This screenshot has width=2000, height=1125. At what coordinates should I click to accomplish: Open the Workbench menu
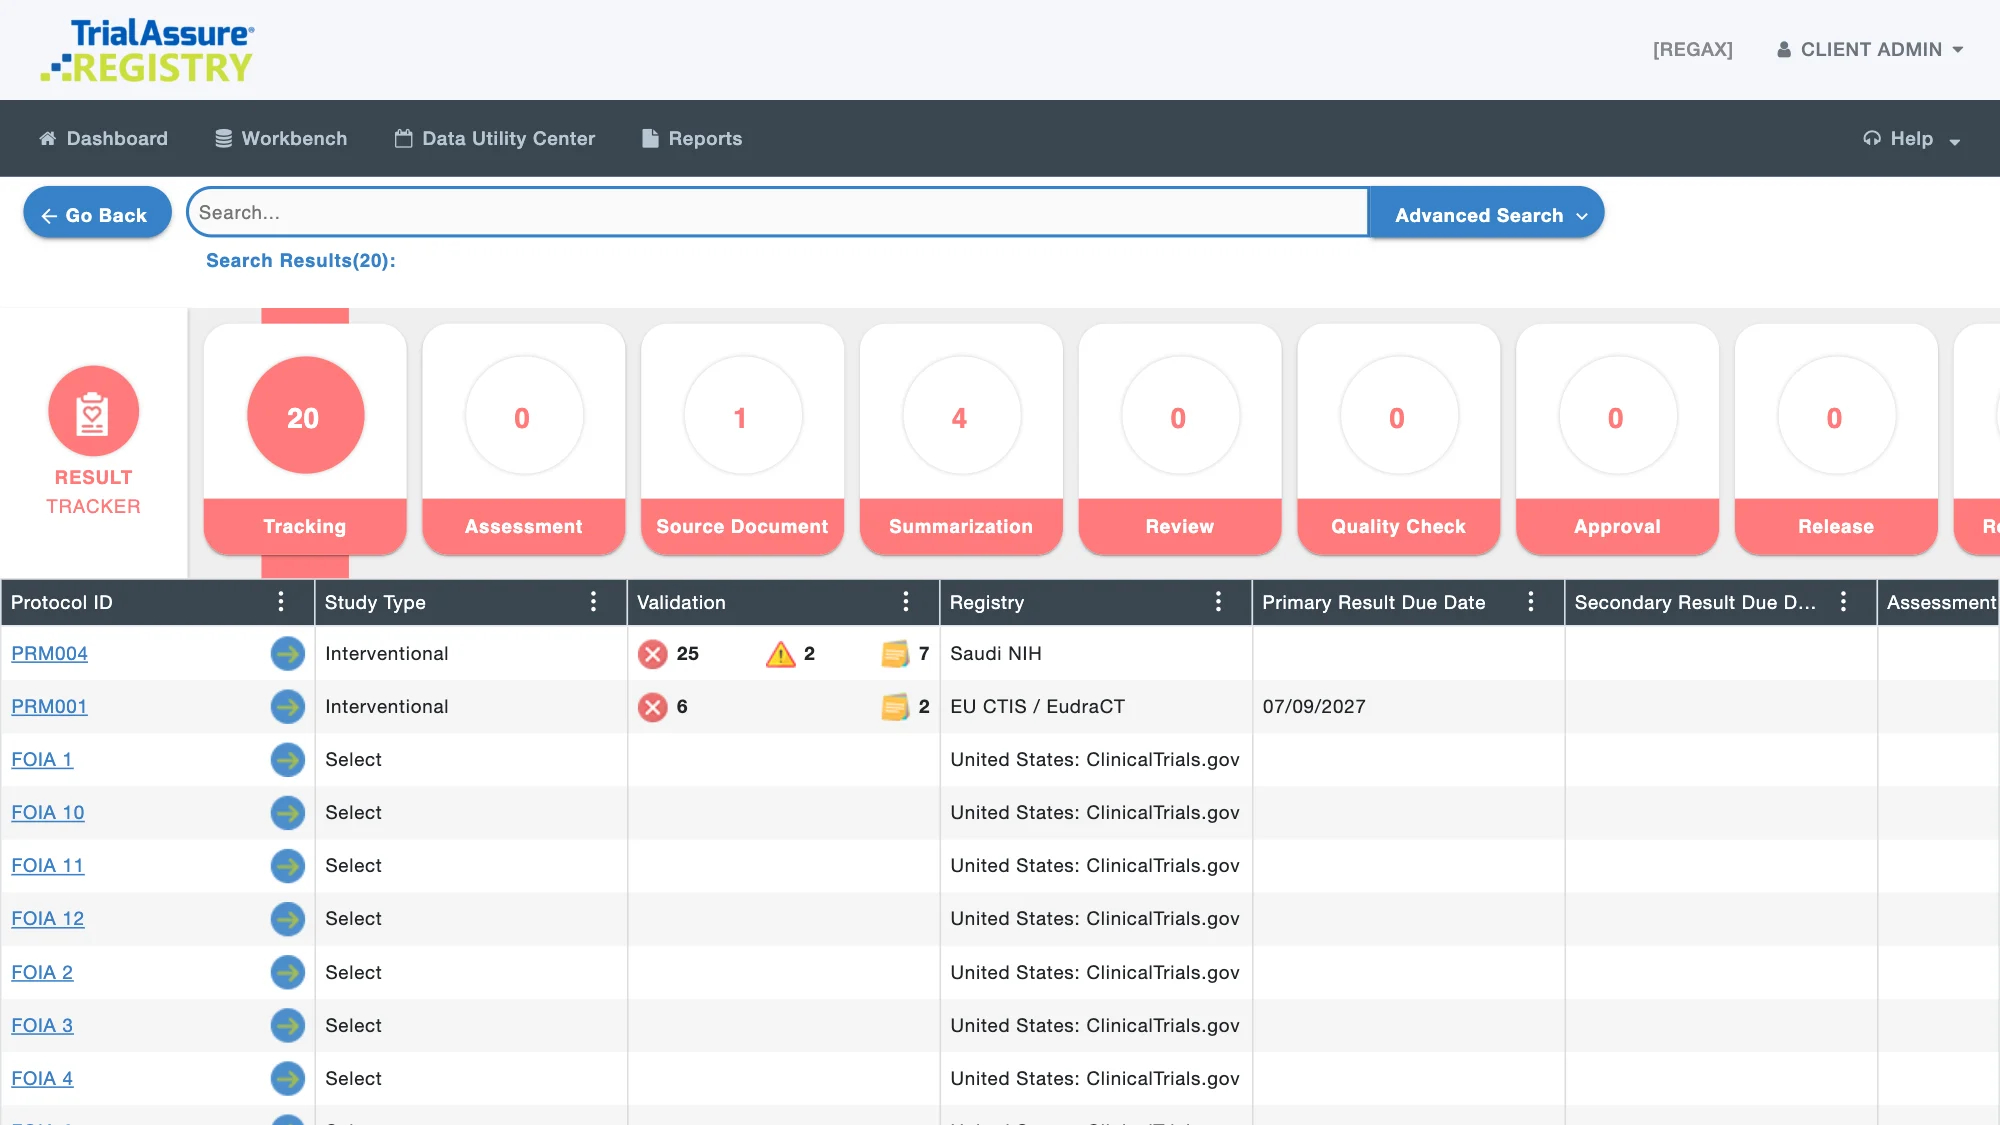[x=281, y=139]
